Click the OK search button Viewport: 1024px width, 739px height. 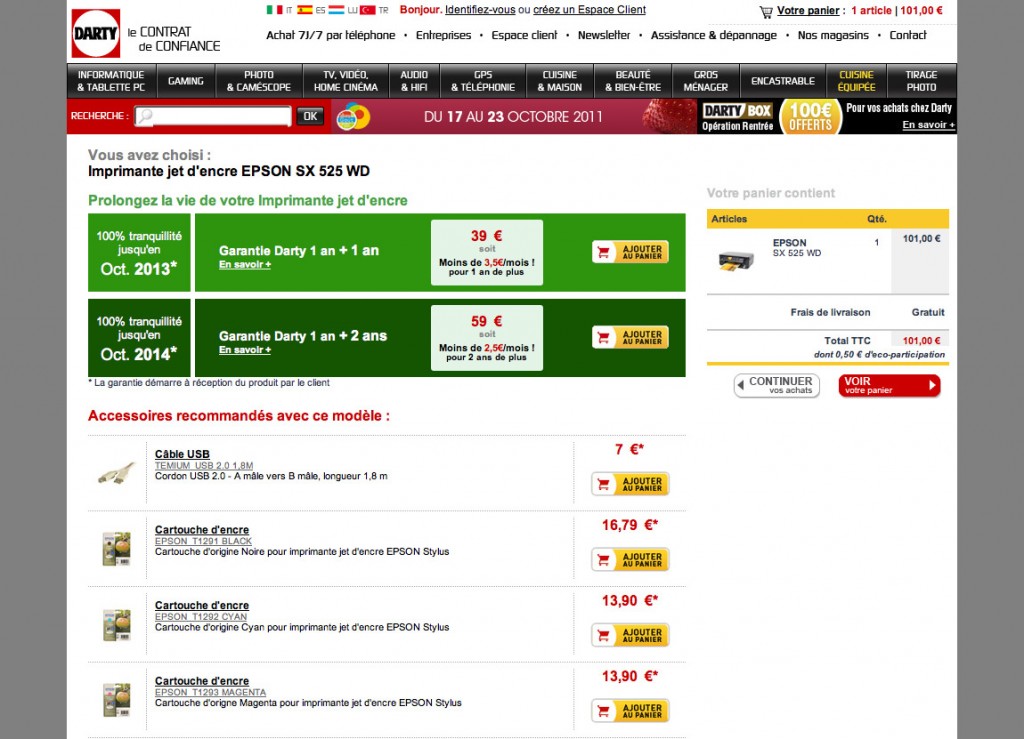[310, 116]
